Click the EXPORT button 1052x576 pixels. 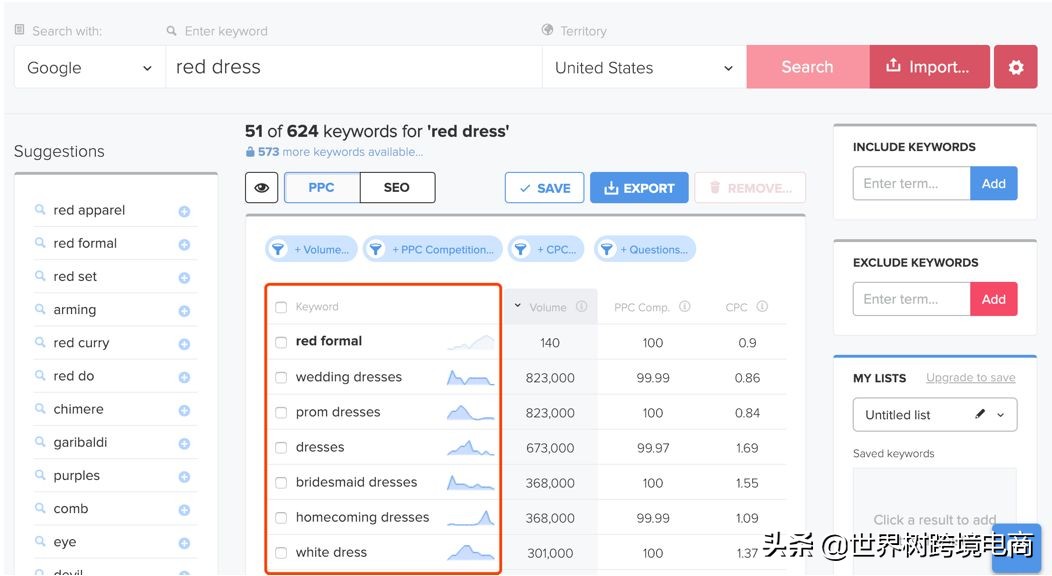pyautogui.click(x=639, y=187)
